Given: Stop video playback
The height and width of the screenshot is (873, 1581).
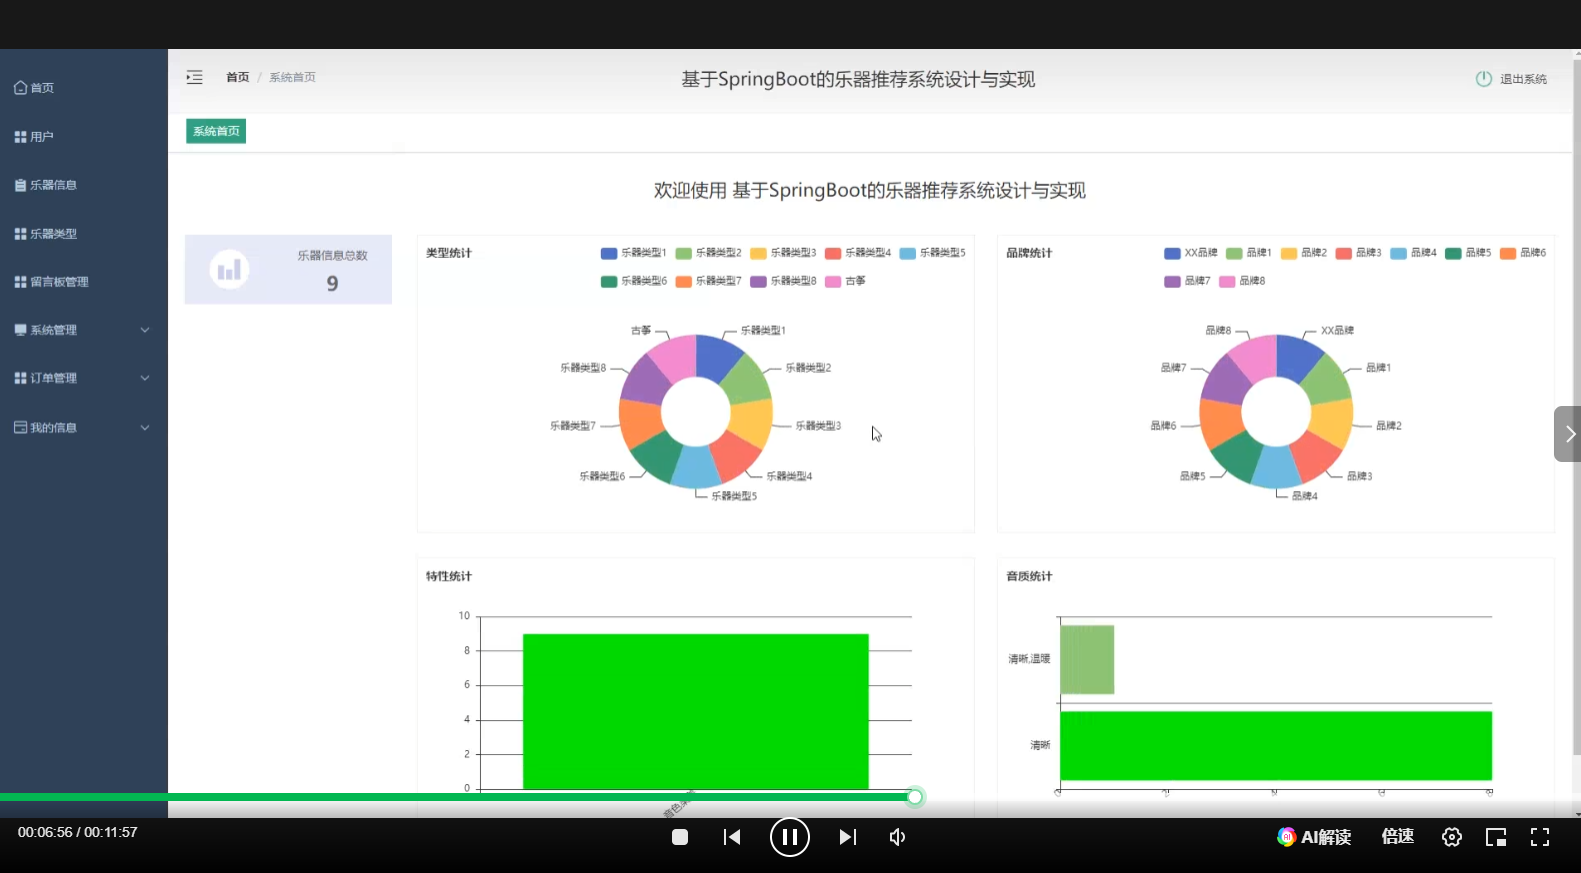Looking at the screenshot, I should coord(680,837).
